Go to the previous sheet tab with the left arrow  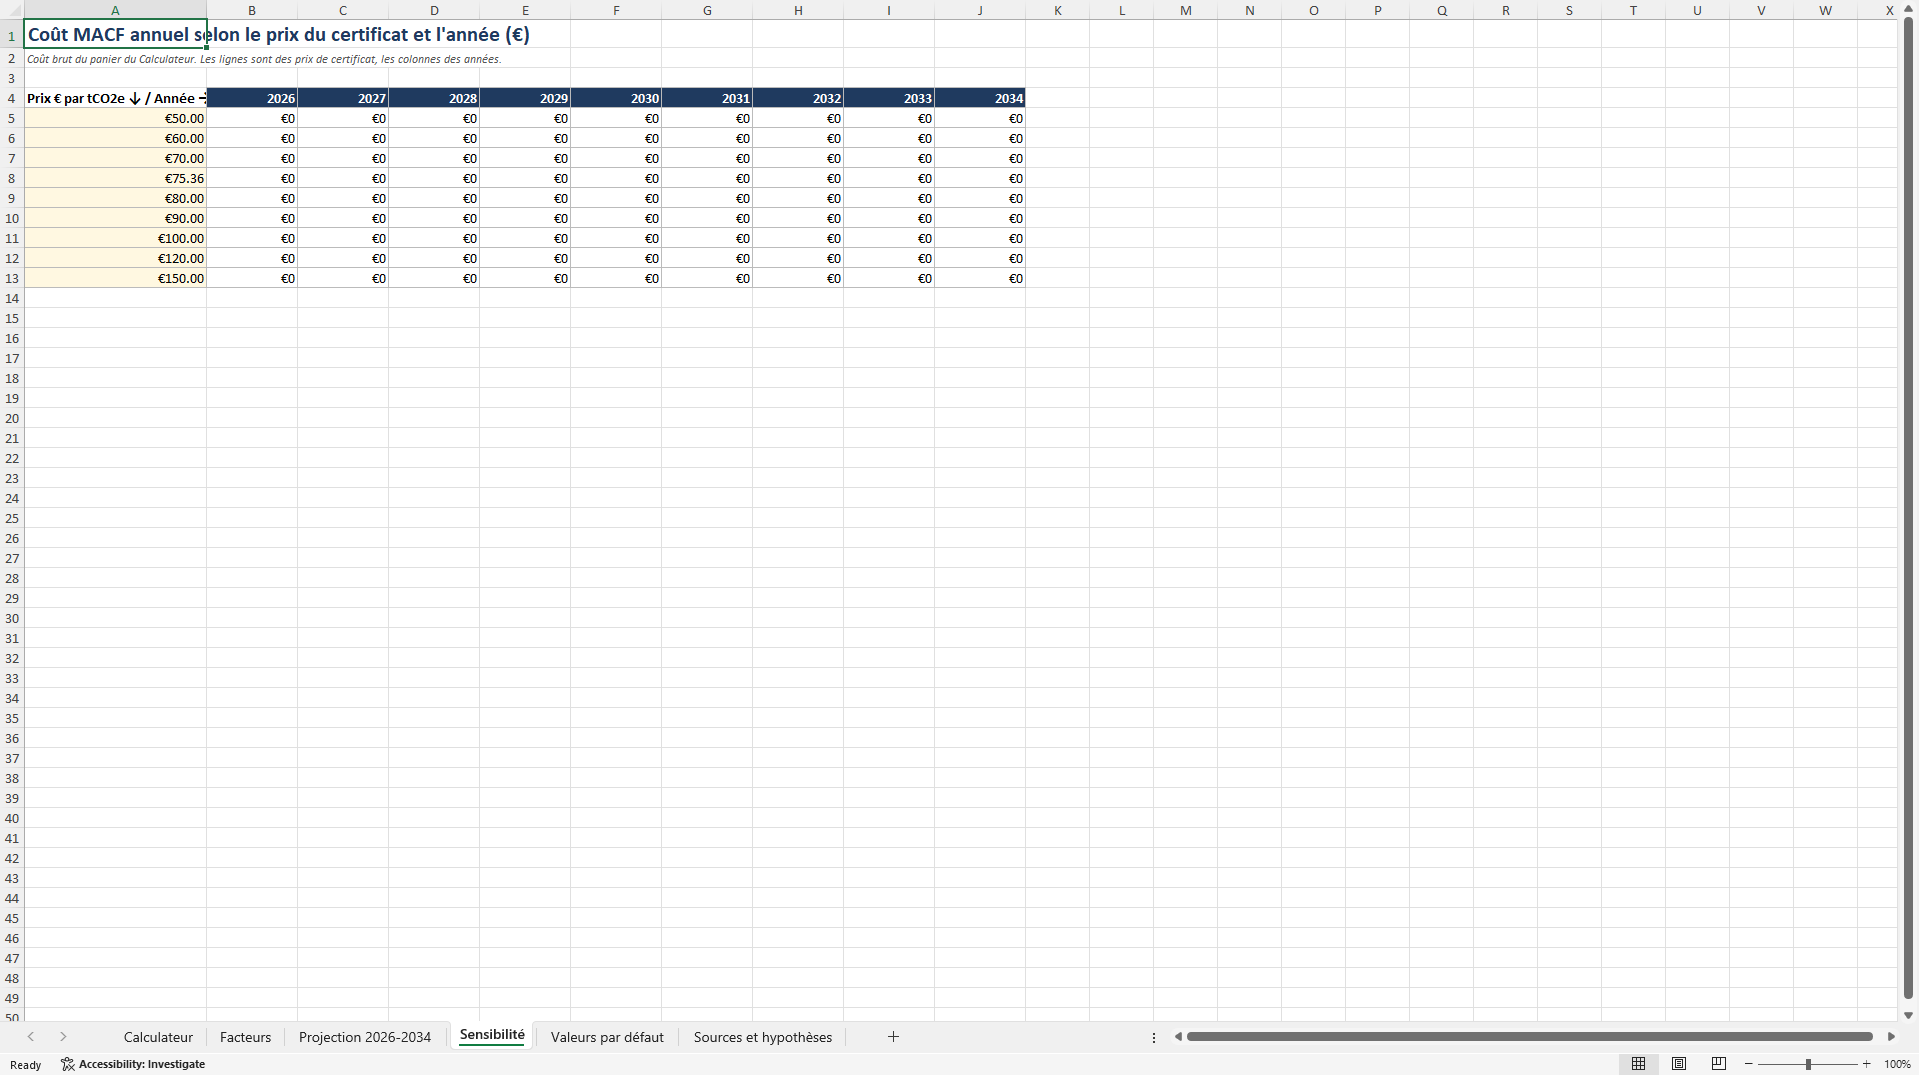pos(31,1037)
